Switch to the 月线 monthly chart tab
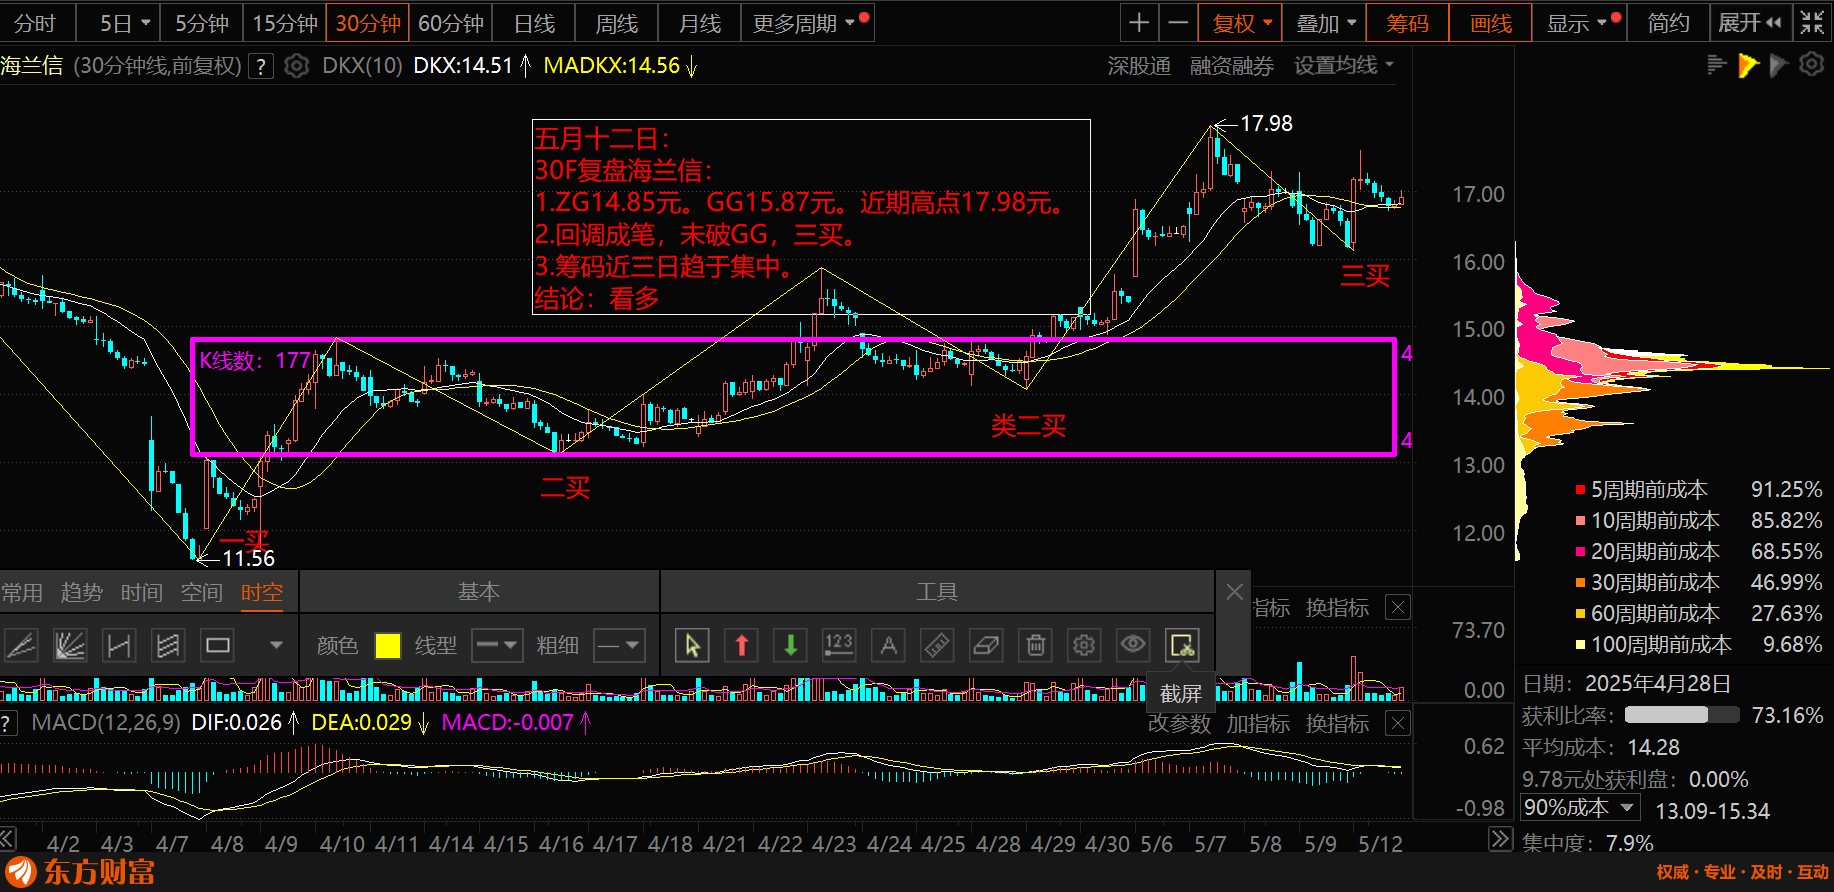 [x=700, y=23]
